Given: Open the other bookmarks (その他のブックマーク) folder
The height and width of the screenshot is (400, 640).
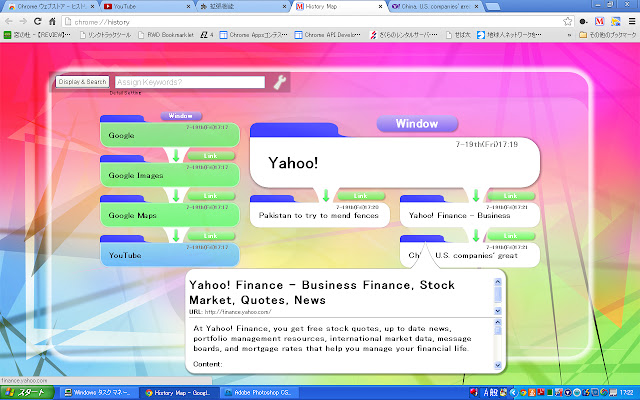Looking at the screenshot, I should (x=608, y=35).
